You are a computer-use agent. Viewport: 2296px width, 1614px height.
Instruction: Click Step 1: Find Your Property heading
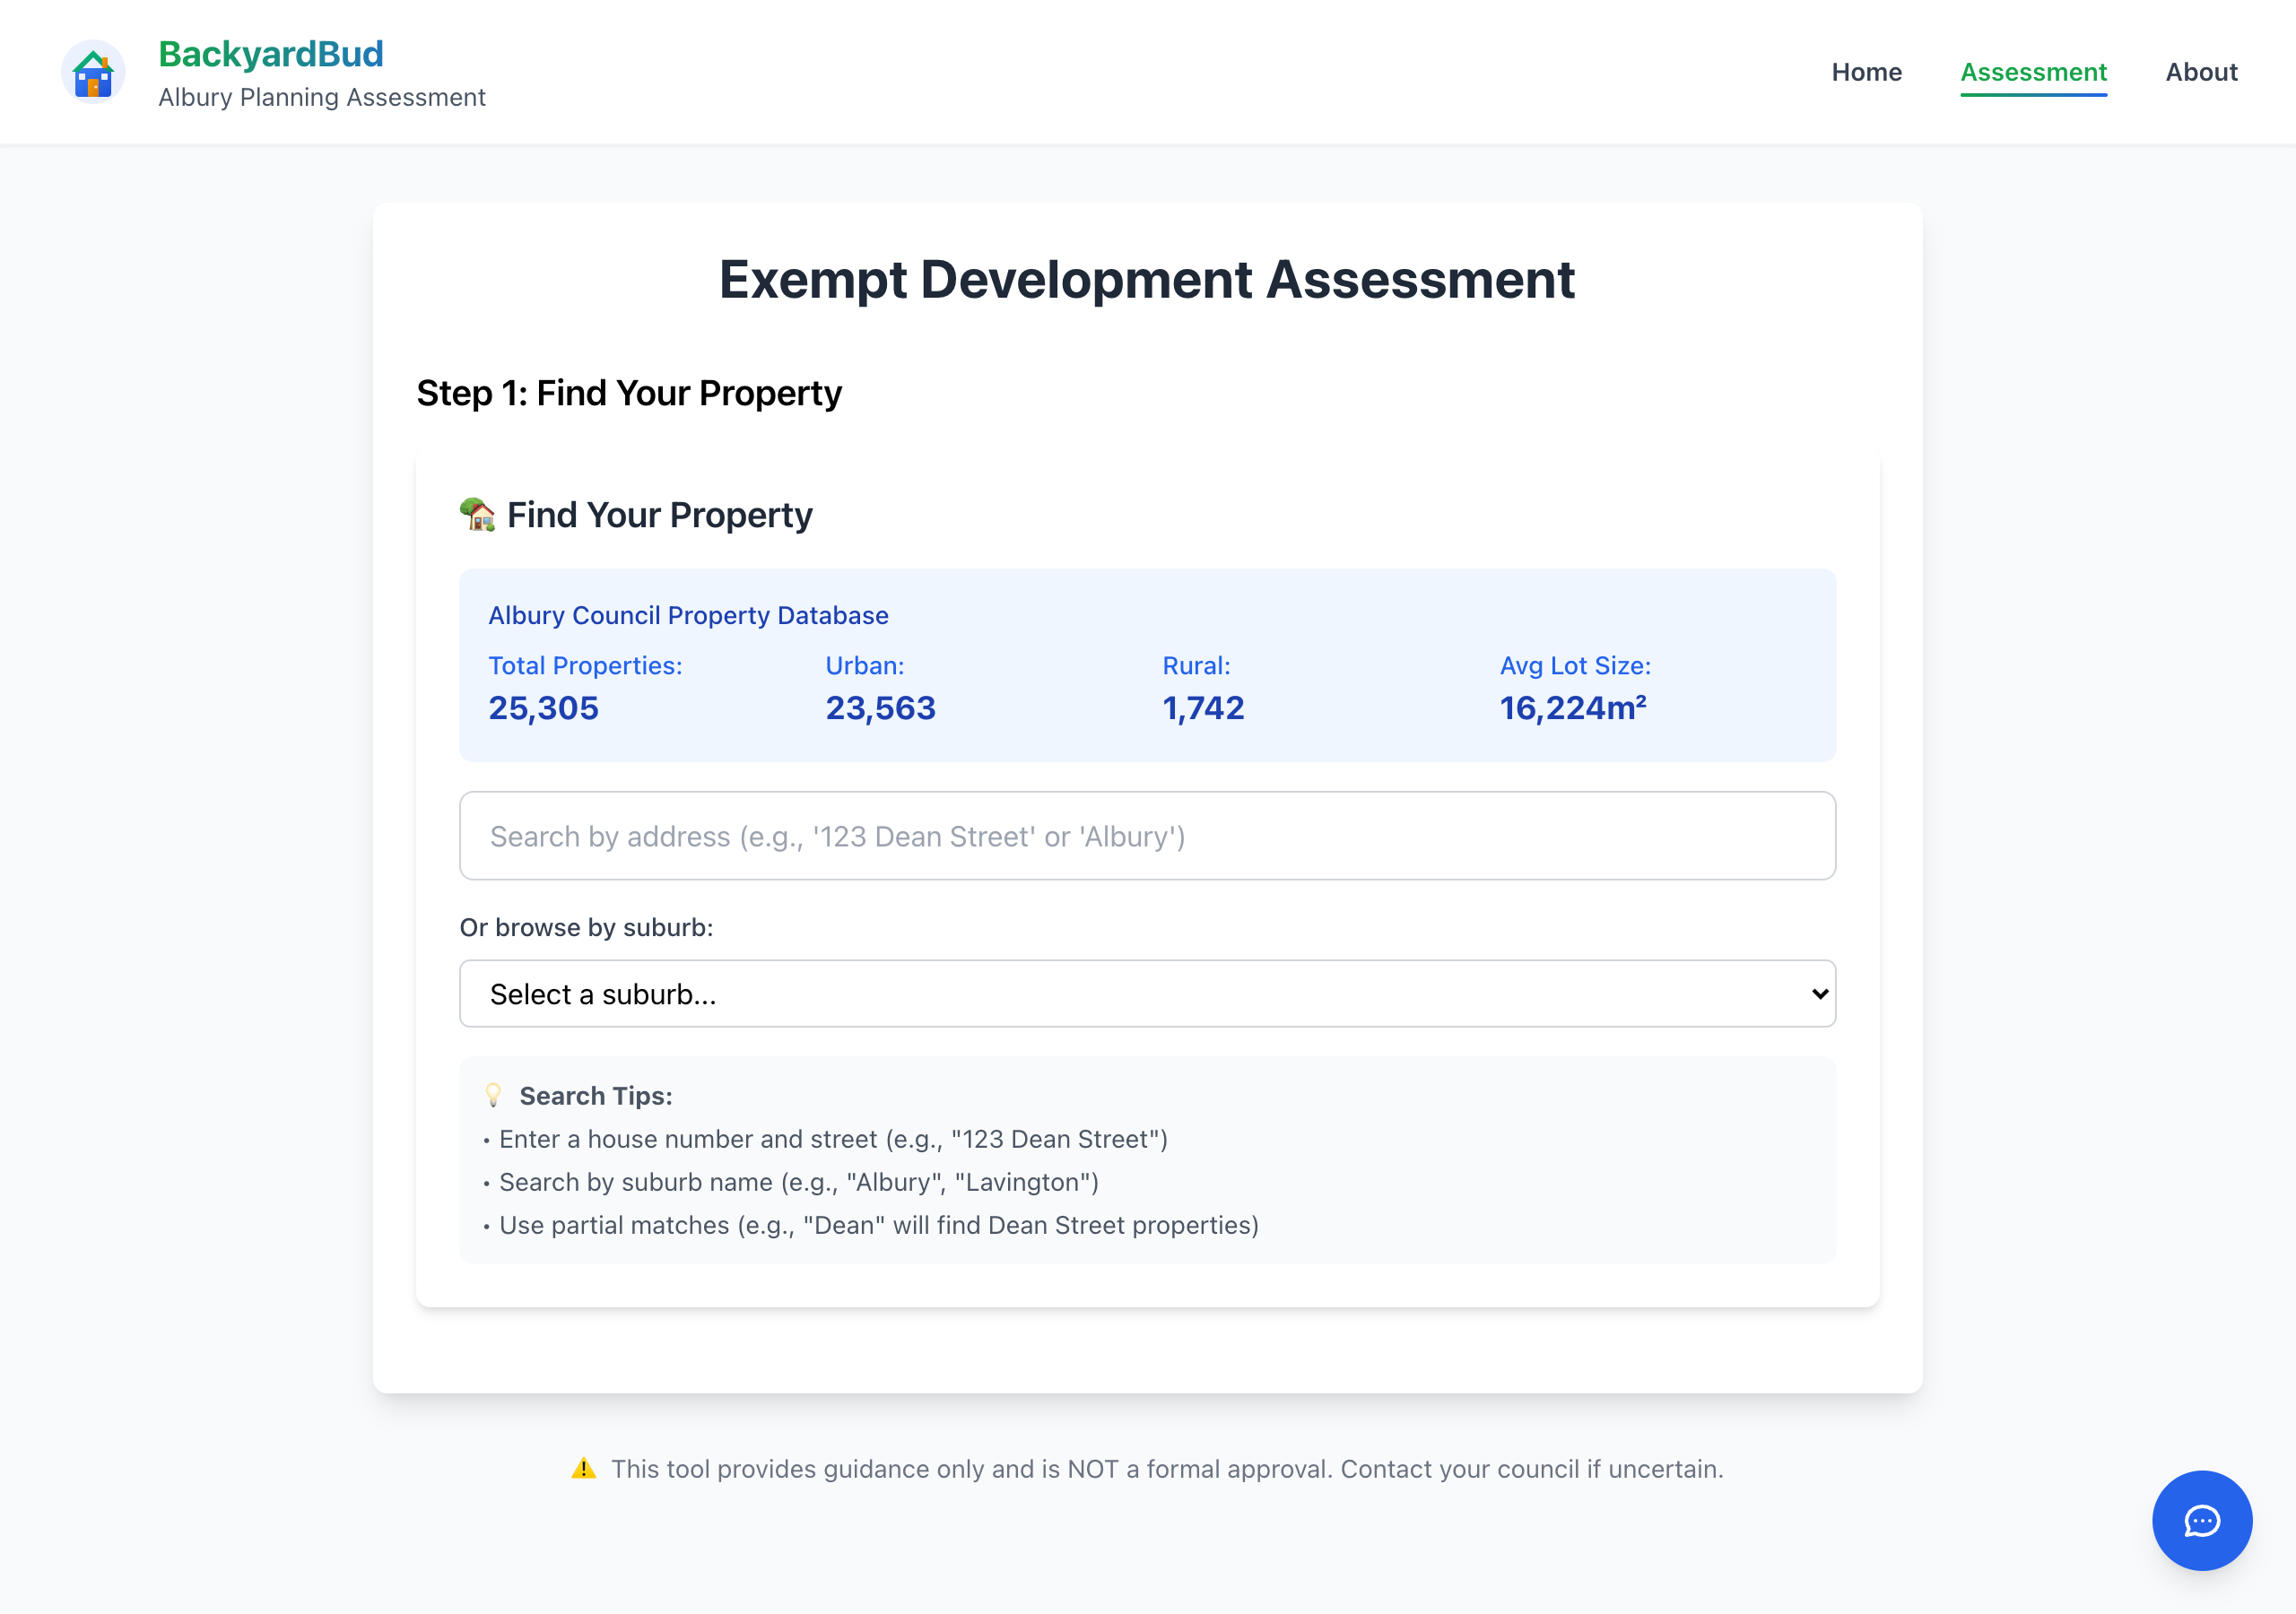coord(629,393)
